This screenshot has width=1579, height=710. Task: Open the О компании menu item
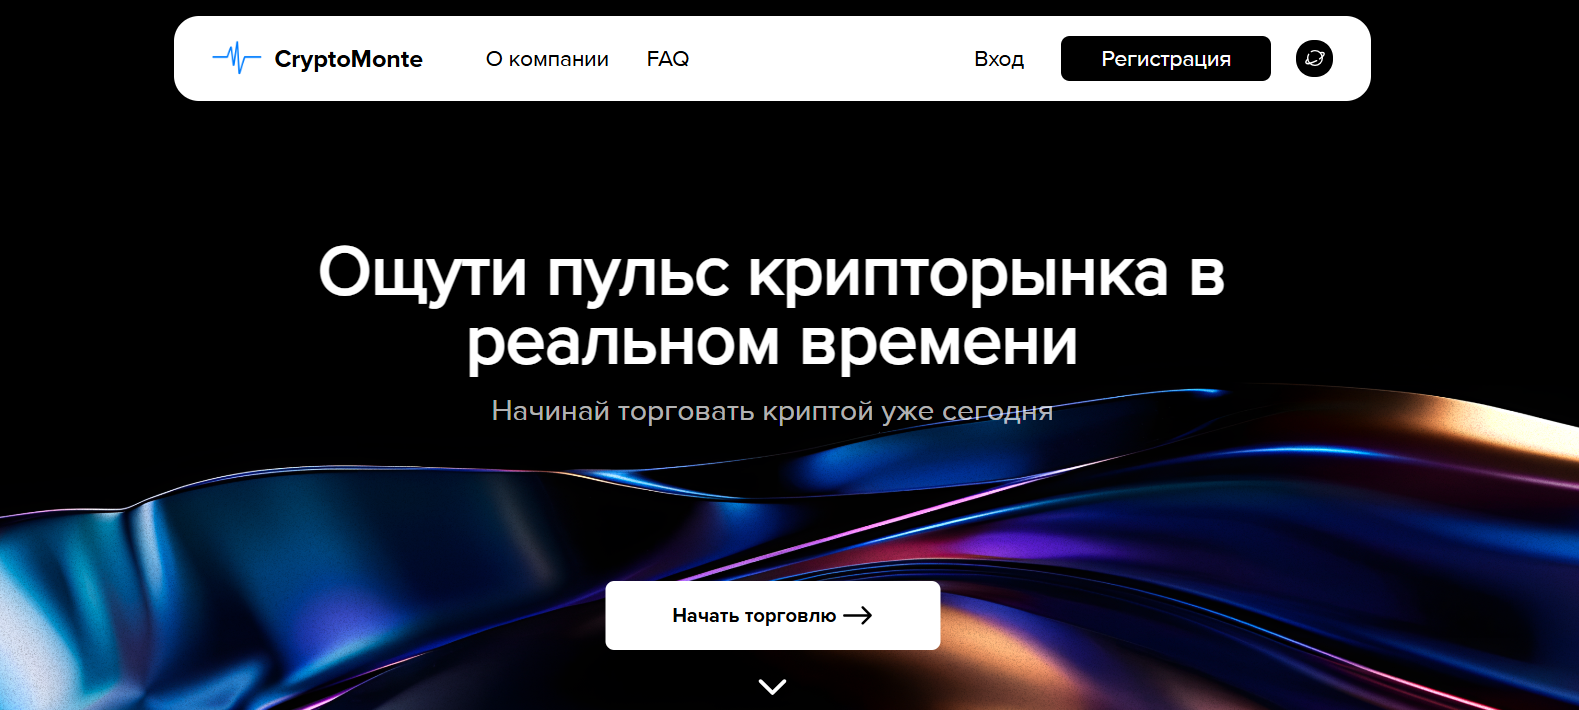click(x=547, y=59)
